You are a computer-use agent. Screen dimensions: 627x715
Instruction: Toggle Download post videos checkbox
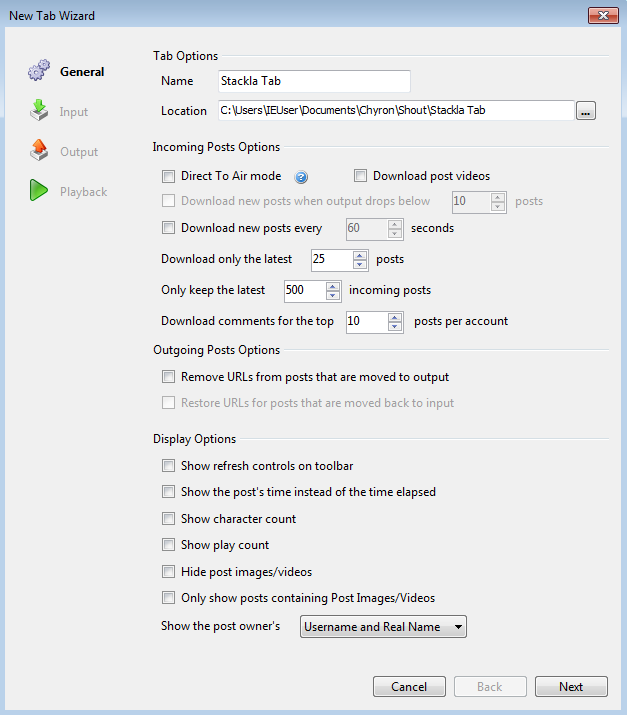(x=361, y=176)
